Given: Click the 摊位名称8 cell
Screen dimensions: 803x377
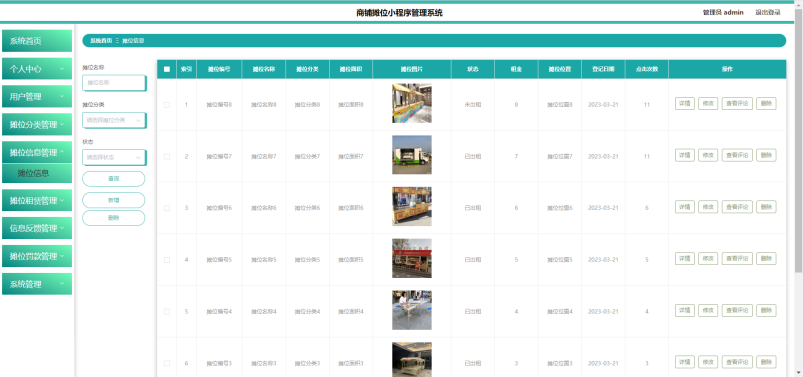Looking at the screenshot, I should pos(264,104).
